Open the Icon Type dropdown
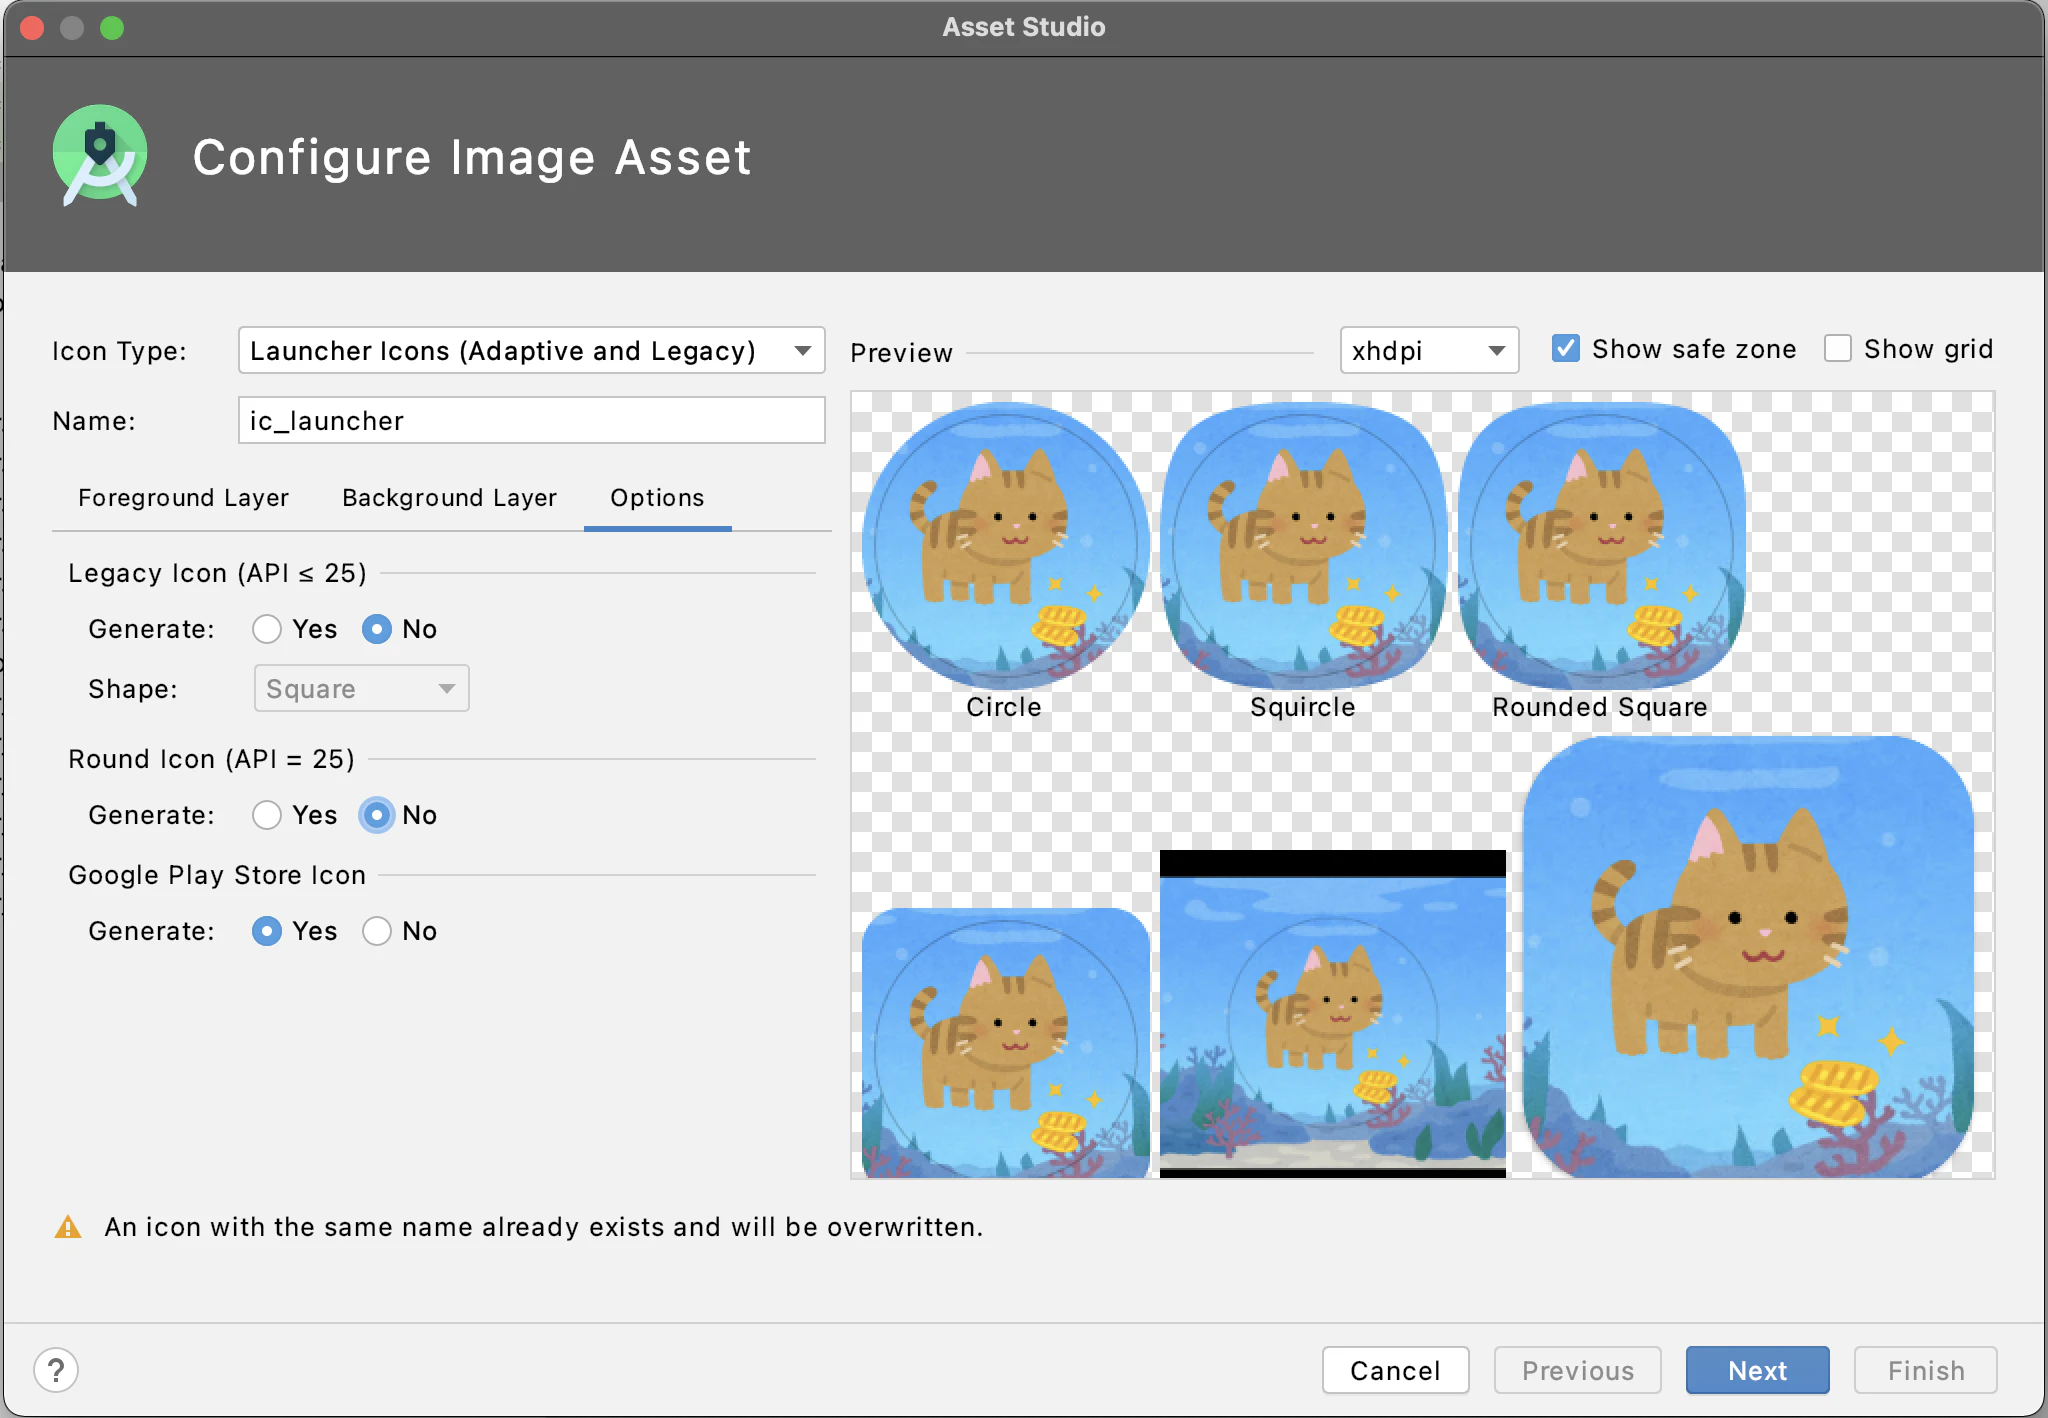 [531, 350]
